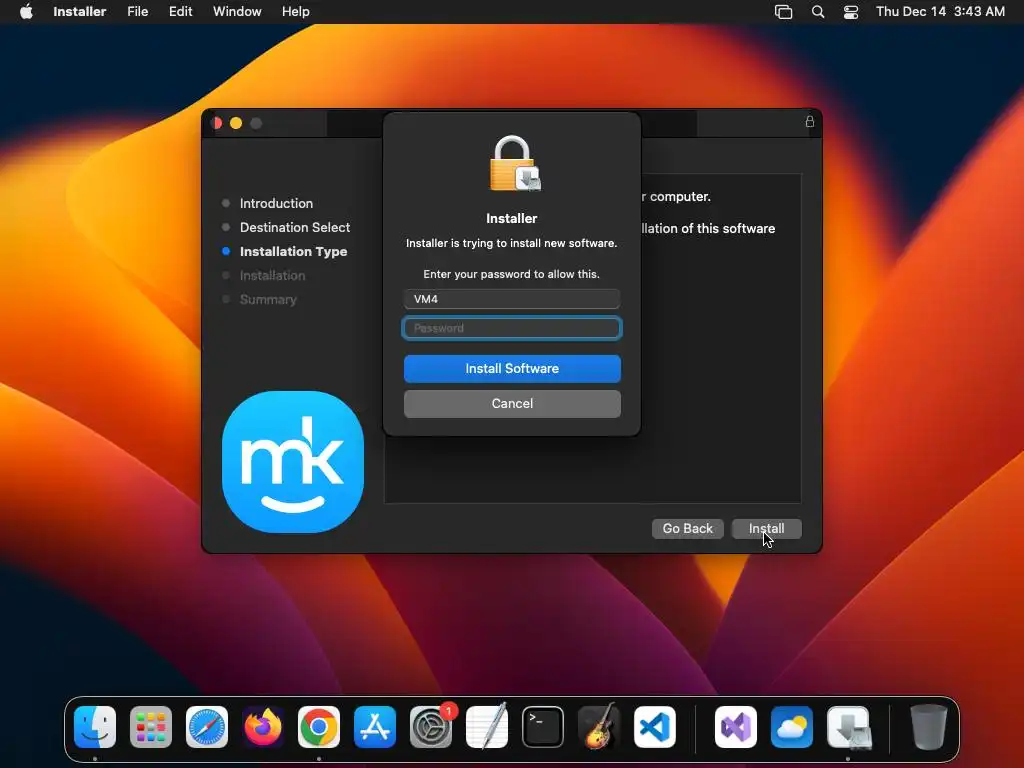Click the lock icon in Installer title bar

[810, 121]
